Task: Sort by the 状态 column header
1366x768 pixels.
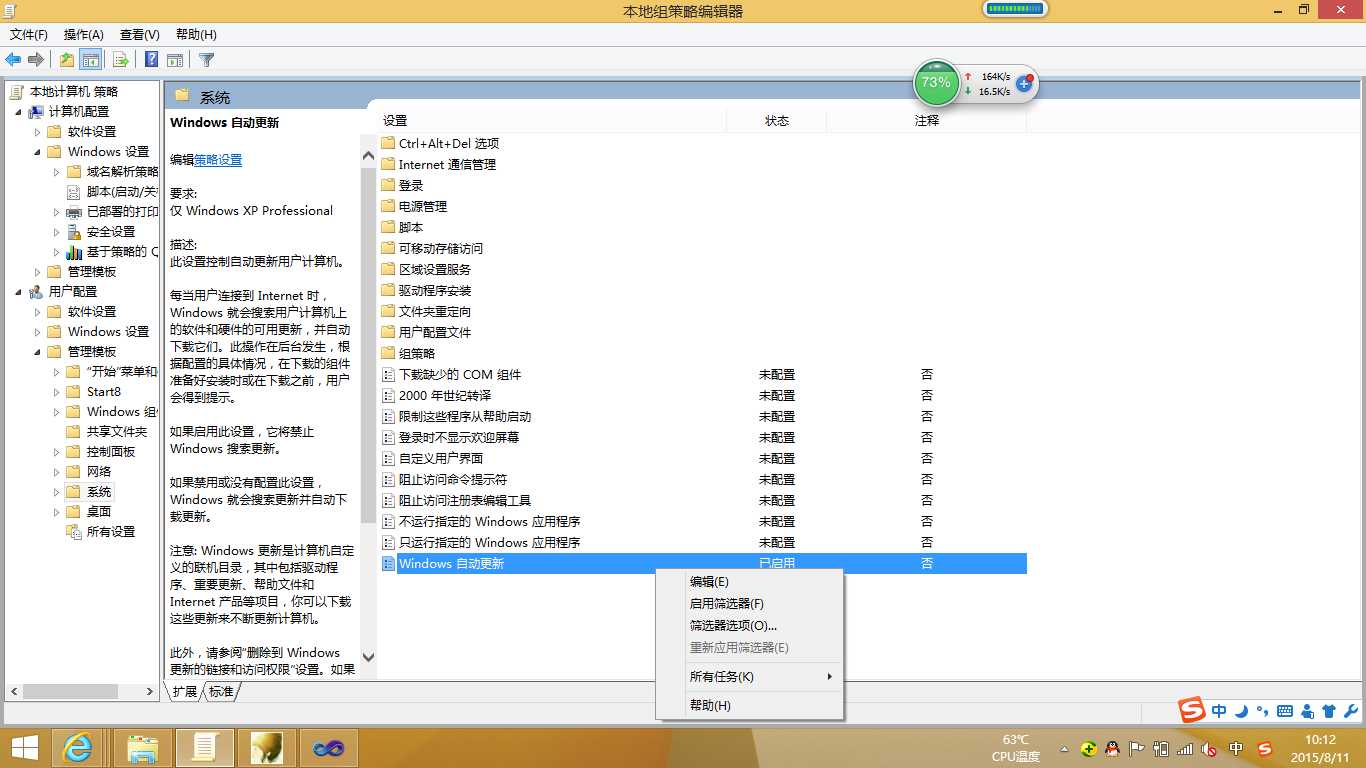Action: tap(777, 120)
